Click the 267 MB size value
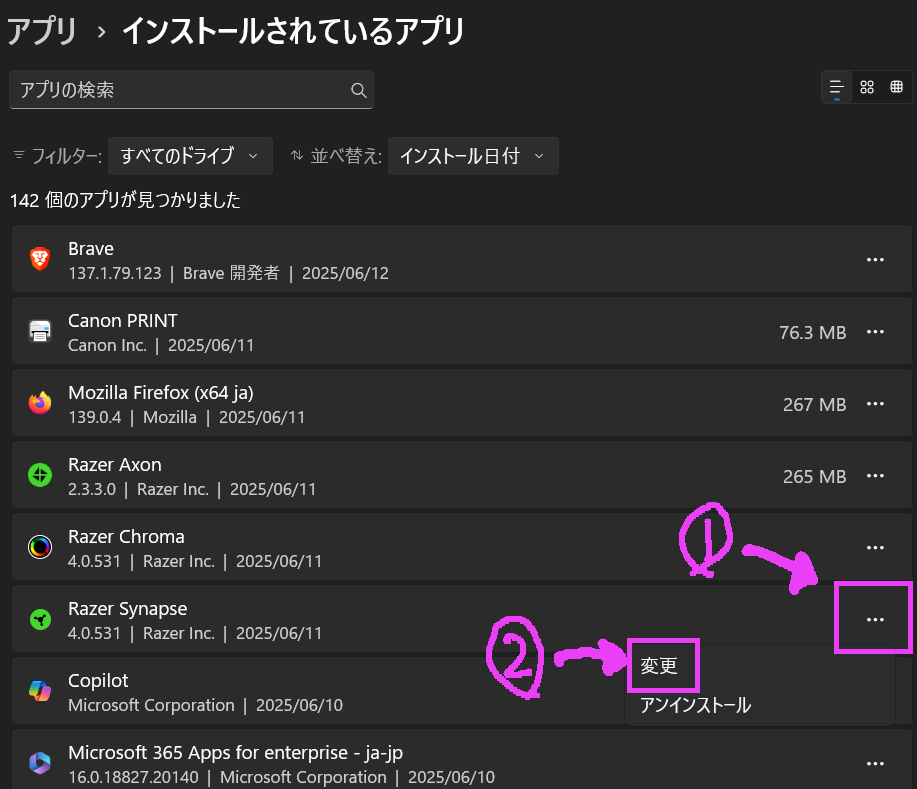This screenshot has height=789, width=917. (815, 404)
